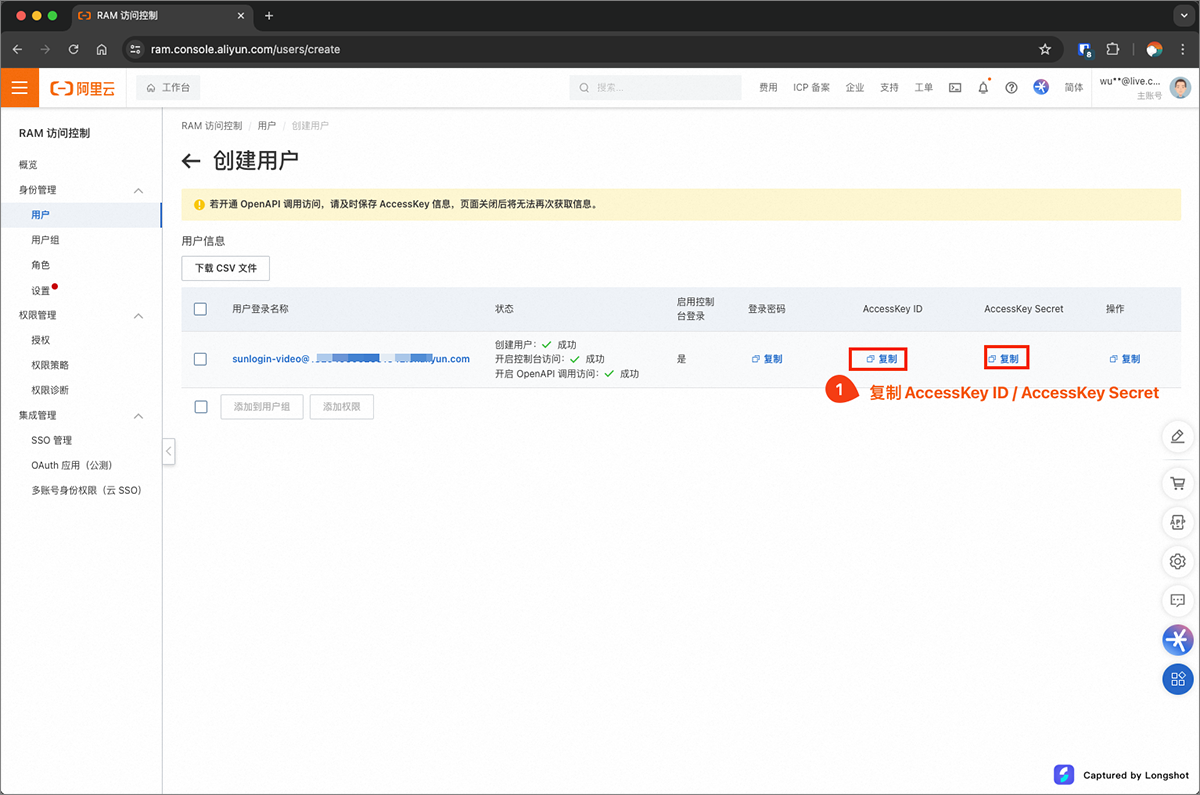Screen dimensions: 1200x795
Task: Copy the AccessKey Secret
Action: click(1005, 359)
